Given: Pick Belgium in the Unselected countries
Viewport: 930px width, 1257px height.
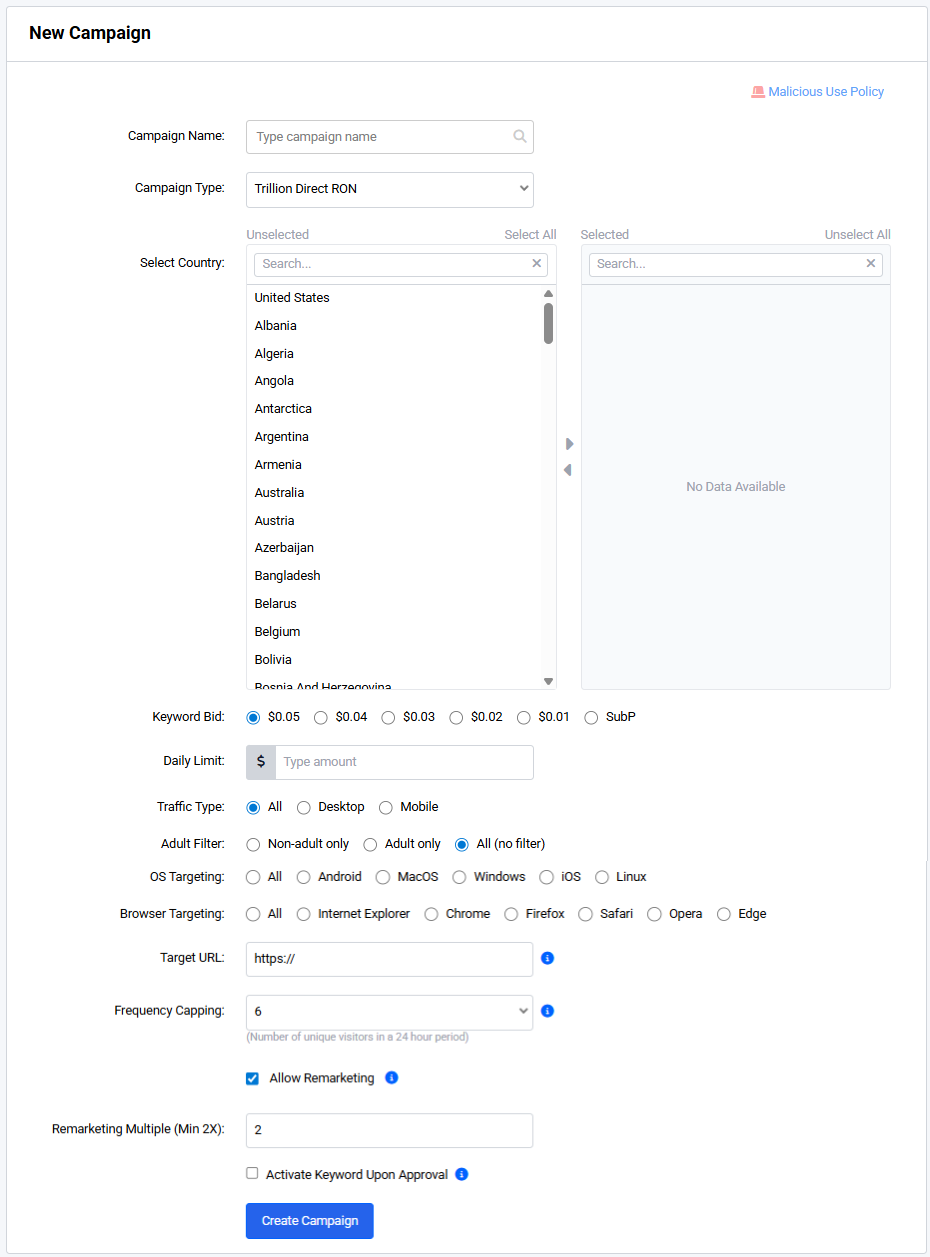Looking at the screenshot, I should click(x=278, y=632).
